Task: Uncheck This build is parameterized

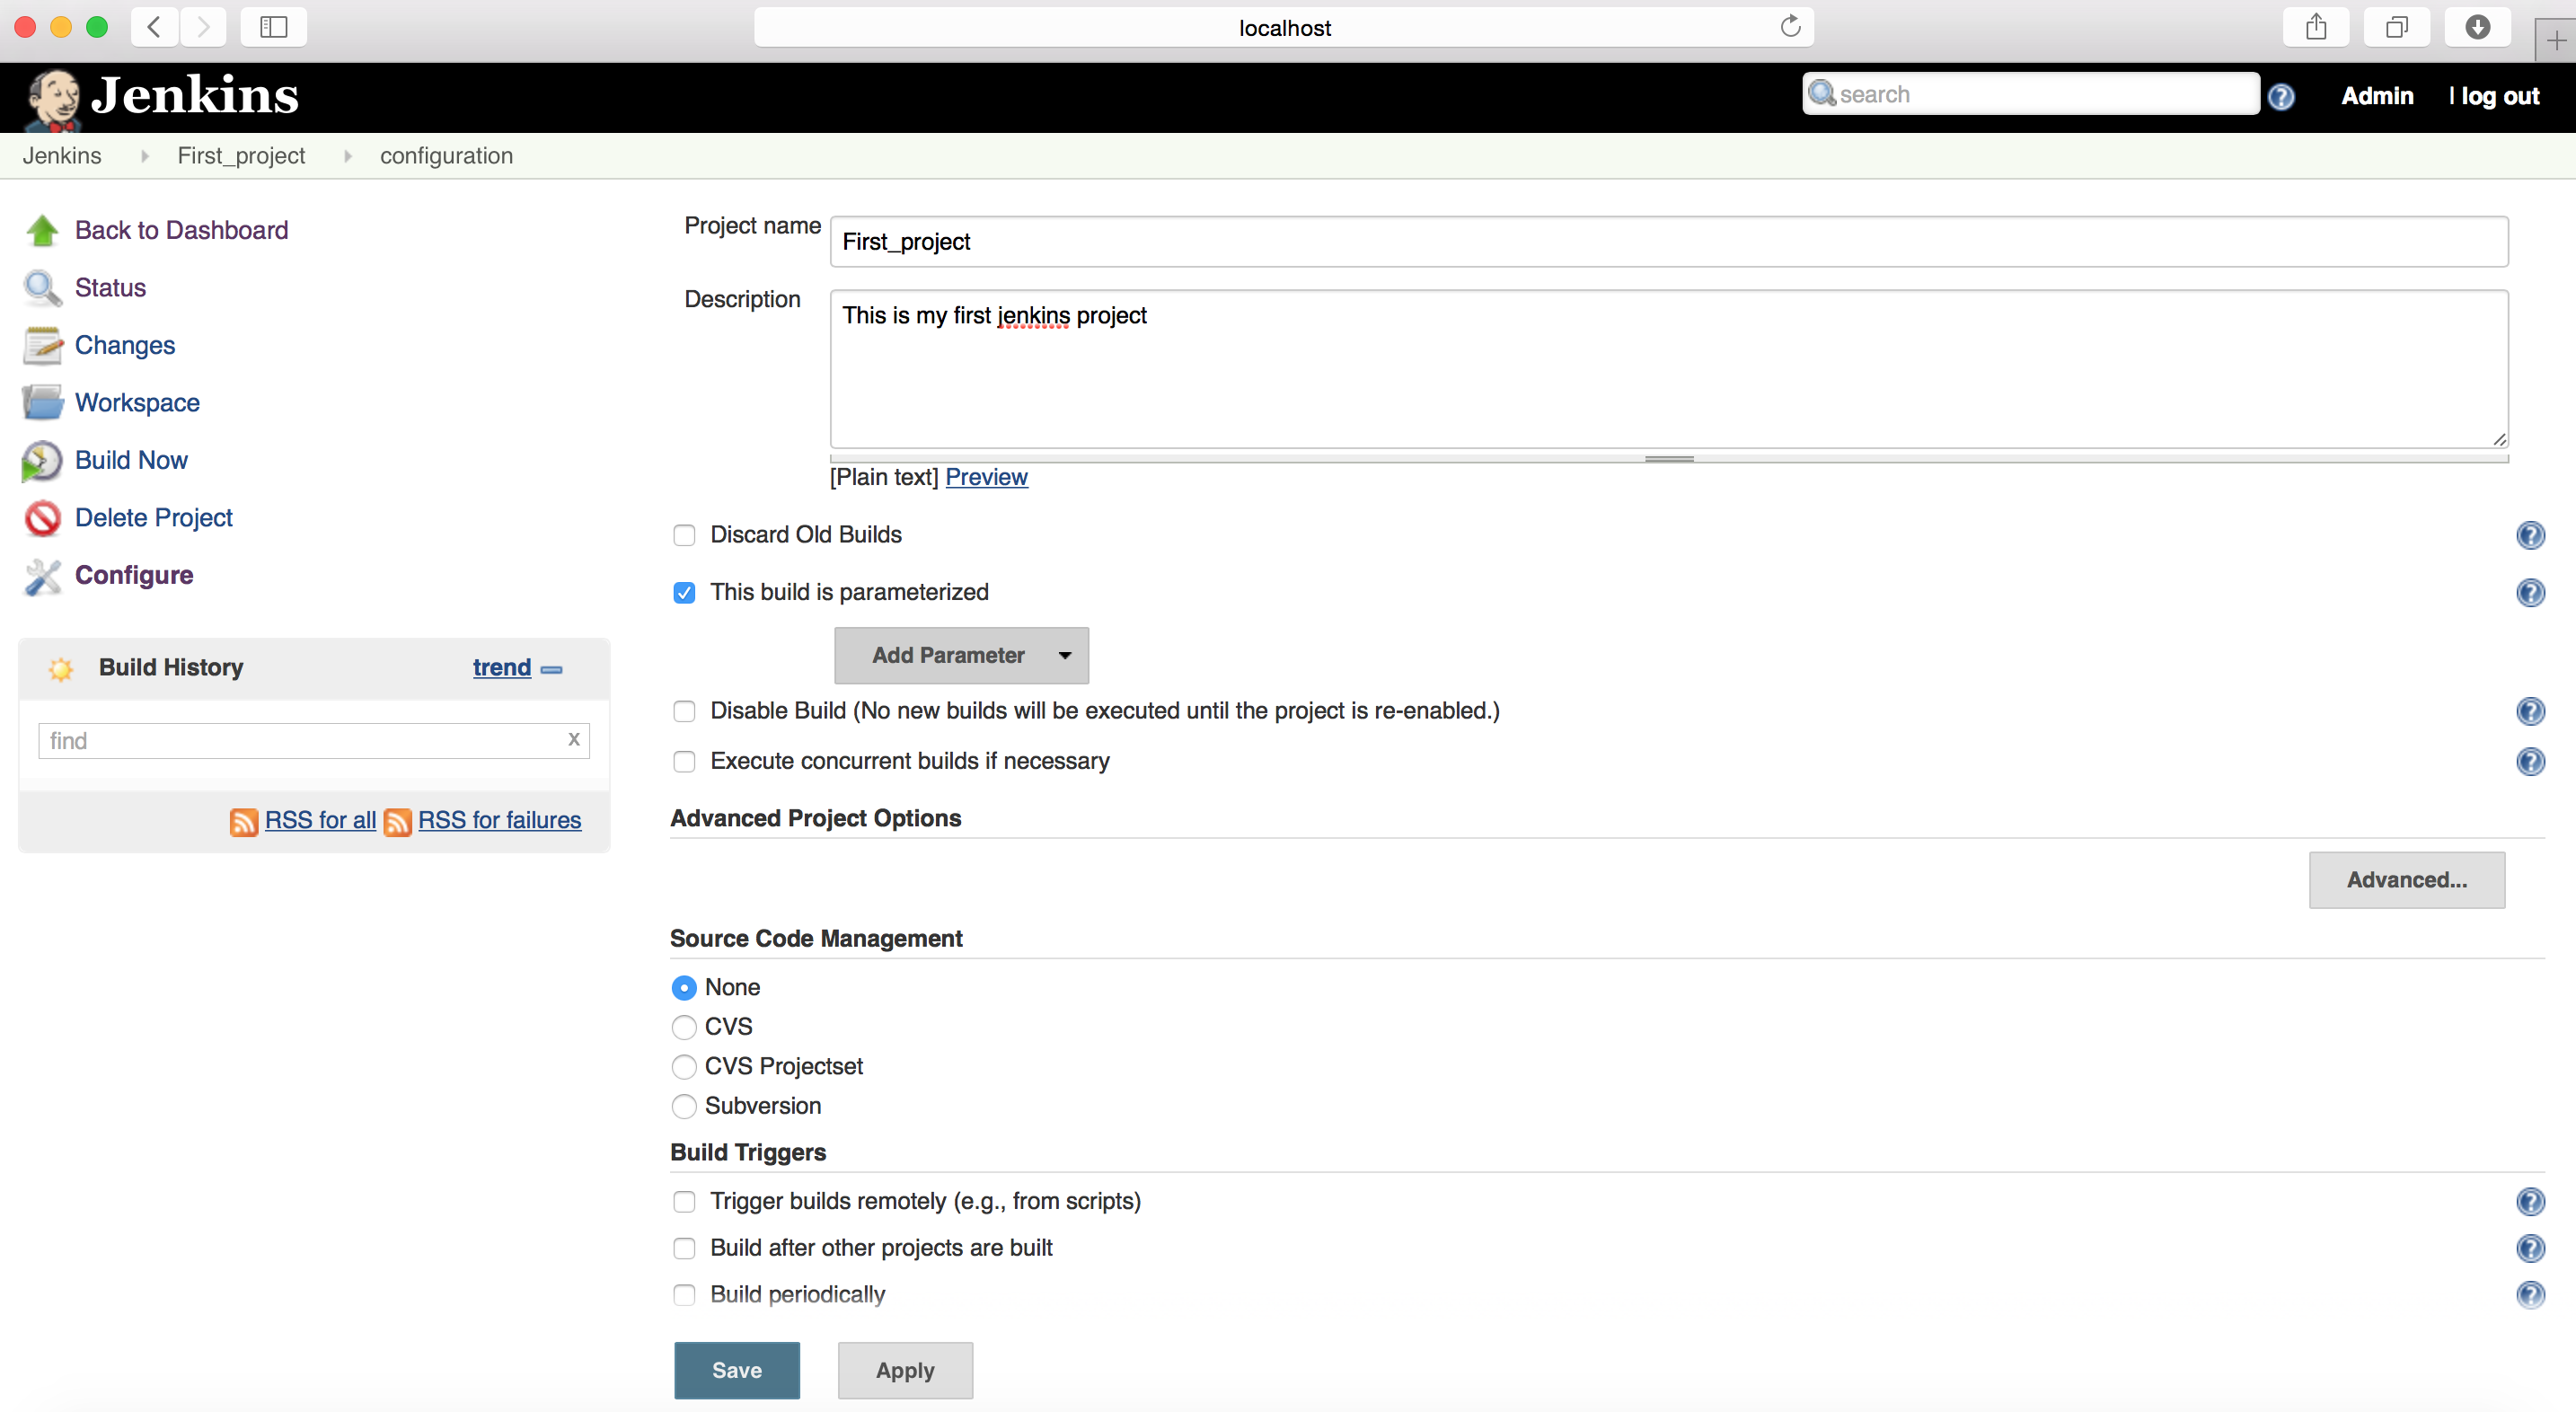Action: click(x=684, y=592)
